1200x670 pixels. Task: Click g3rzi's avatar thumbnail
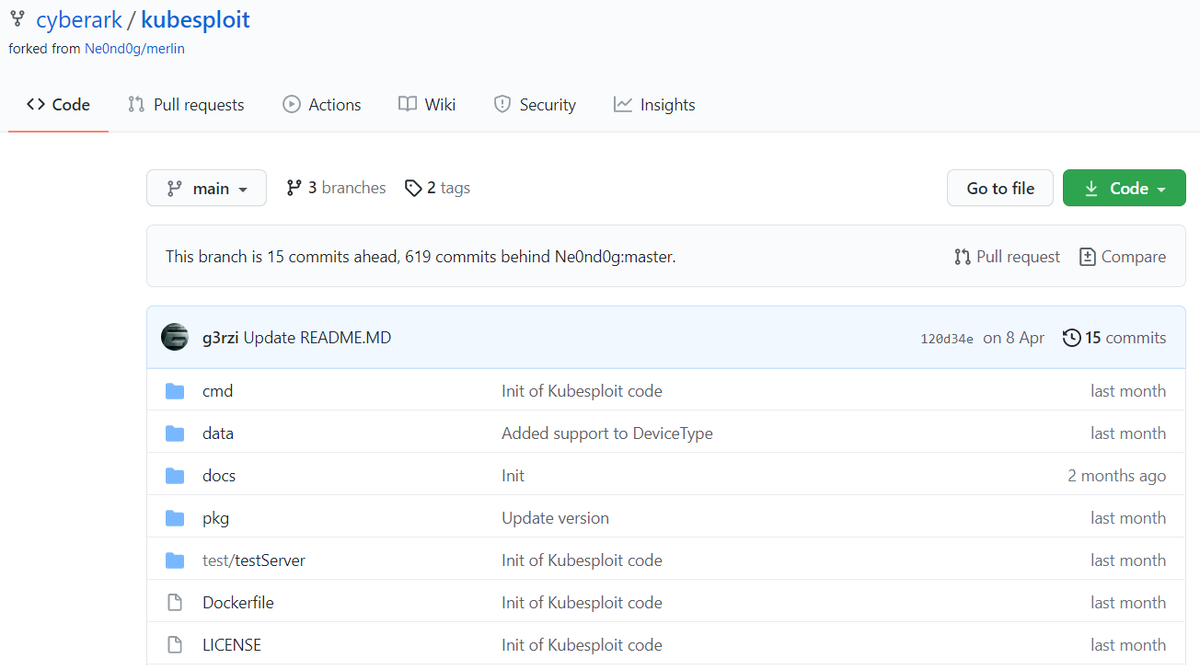pos(175,337)
